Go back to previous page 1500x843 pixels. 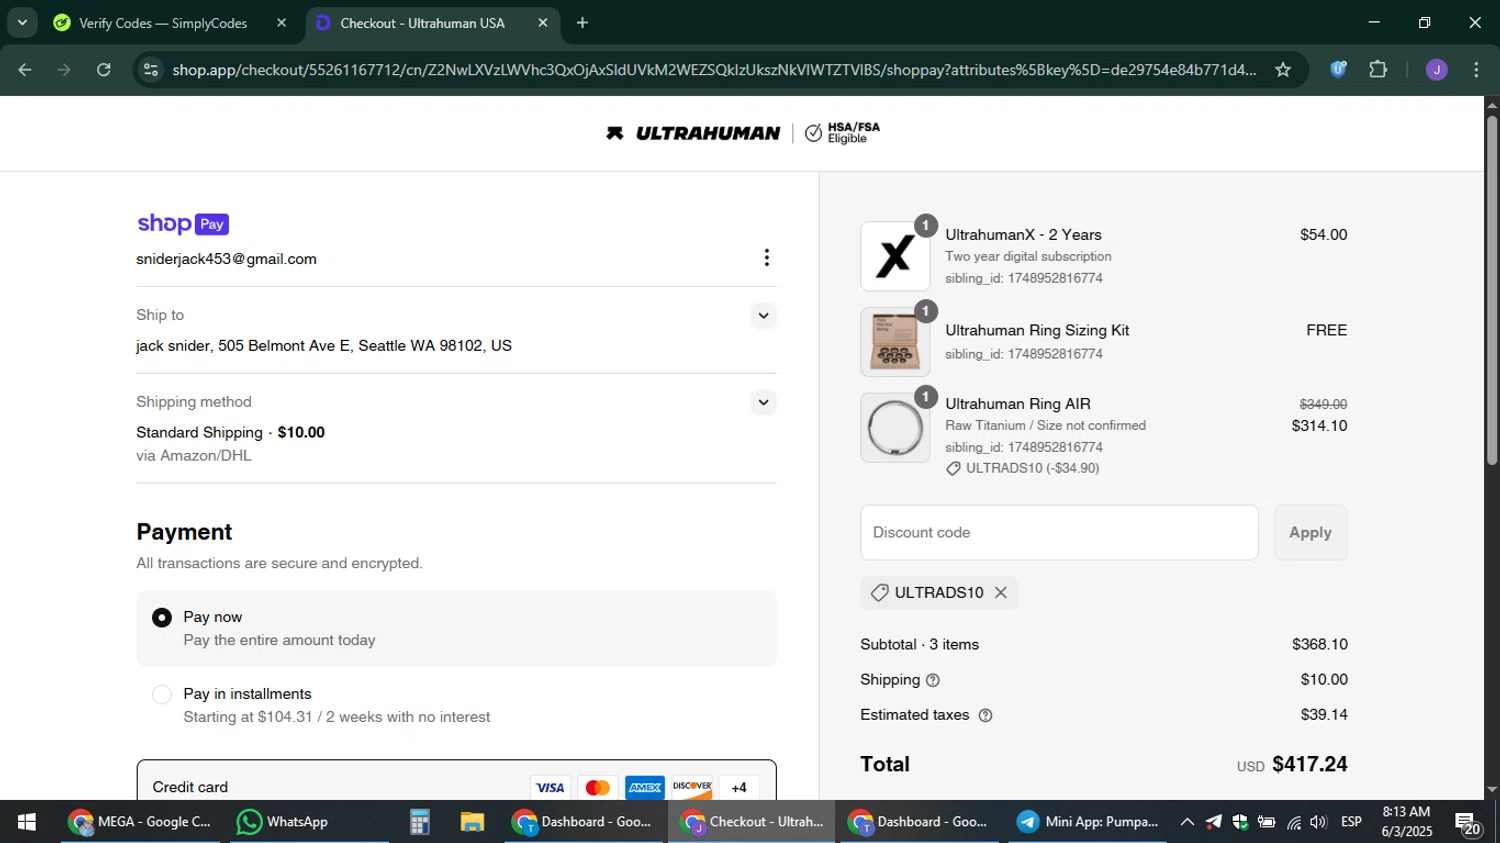25,70
